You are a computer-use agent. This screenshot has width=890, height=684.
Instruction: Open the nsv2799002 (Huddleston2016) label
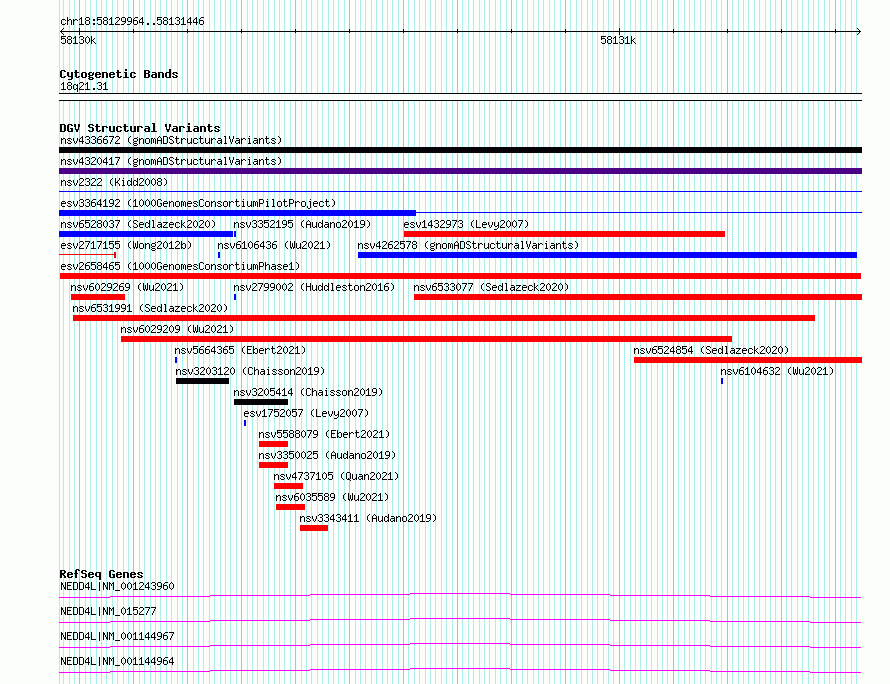(x=314, y=287)
